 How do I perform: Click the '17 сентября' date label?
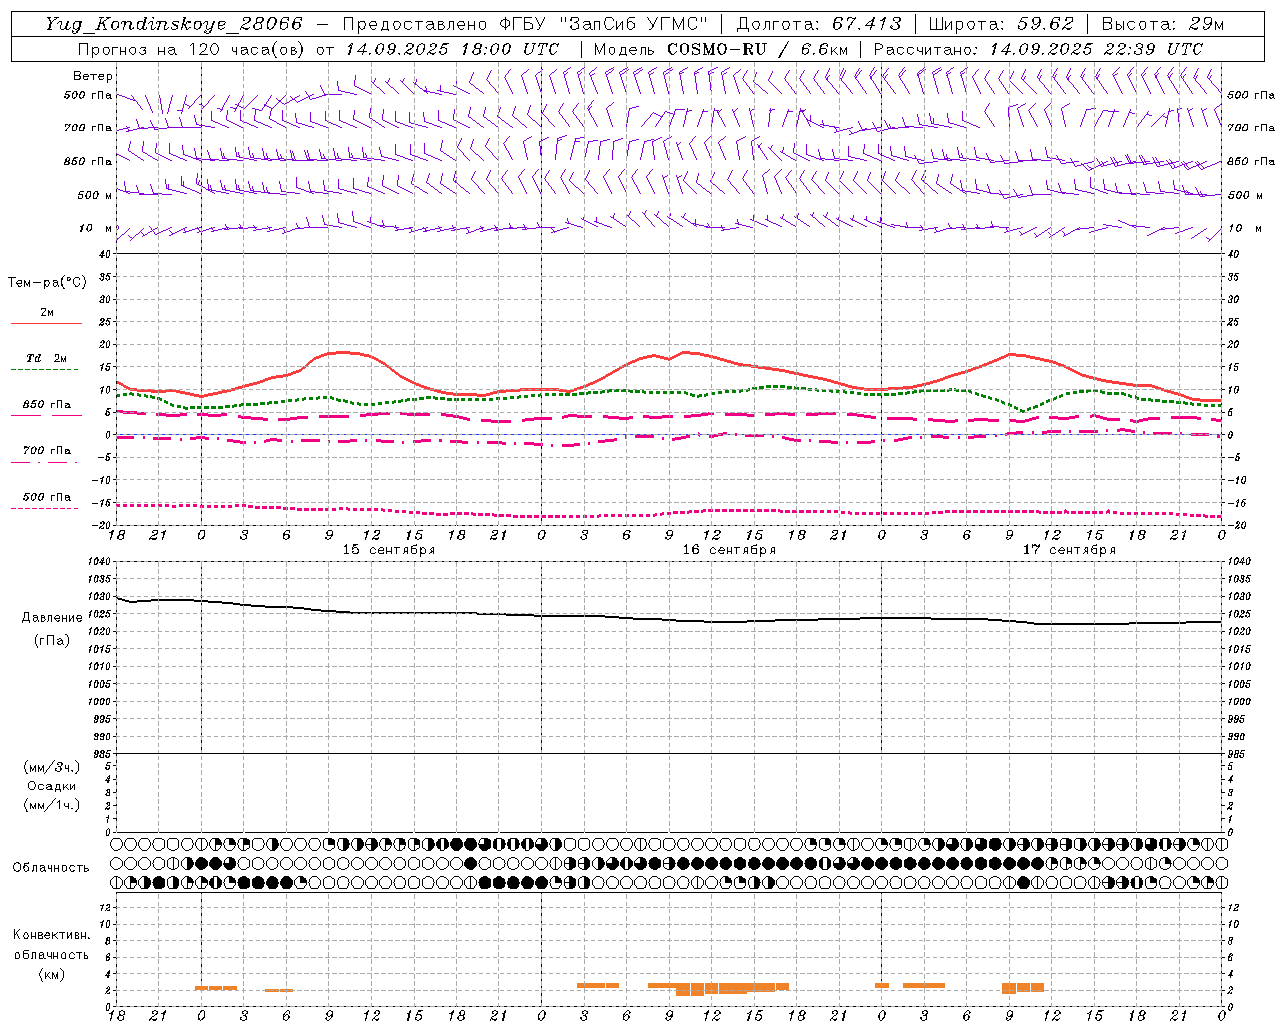(x=1069, y=550)
